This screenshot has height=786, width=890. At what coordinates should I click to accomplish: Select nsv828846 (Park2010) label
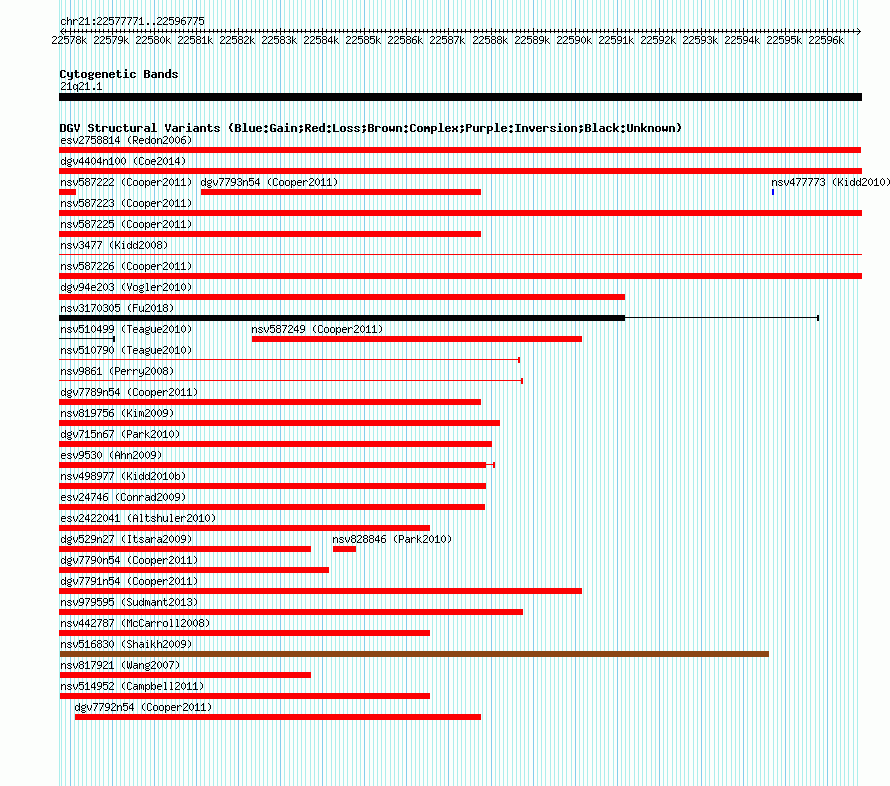[392, 539]
